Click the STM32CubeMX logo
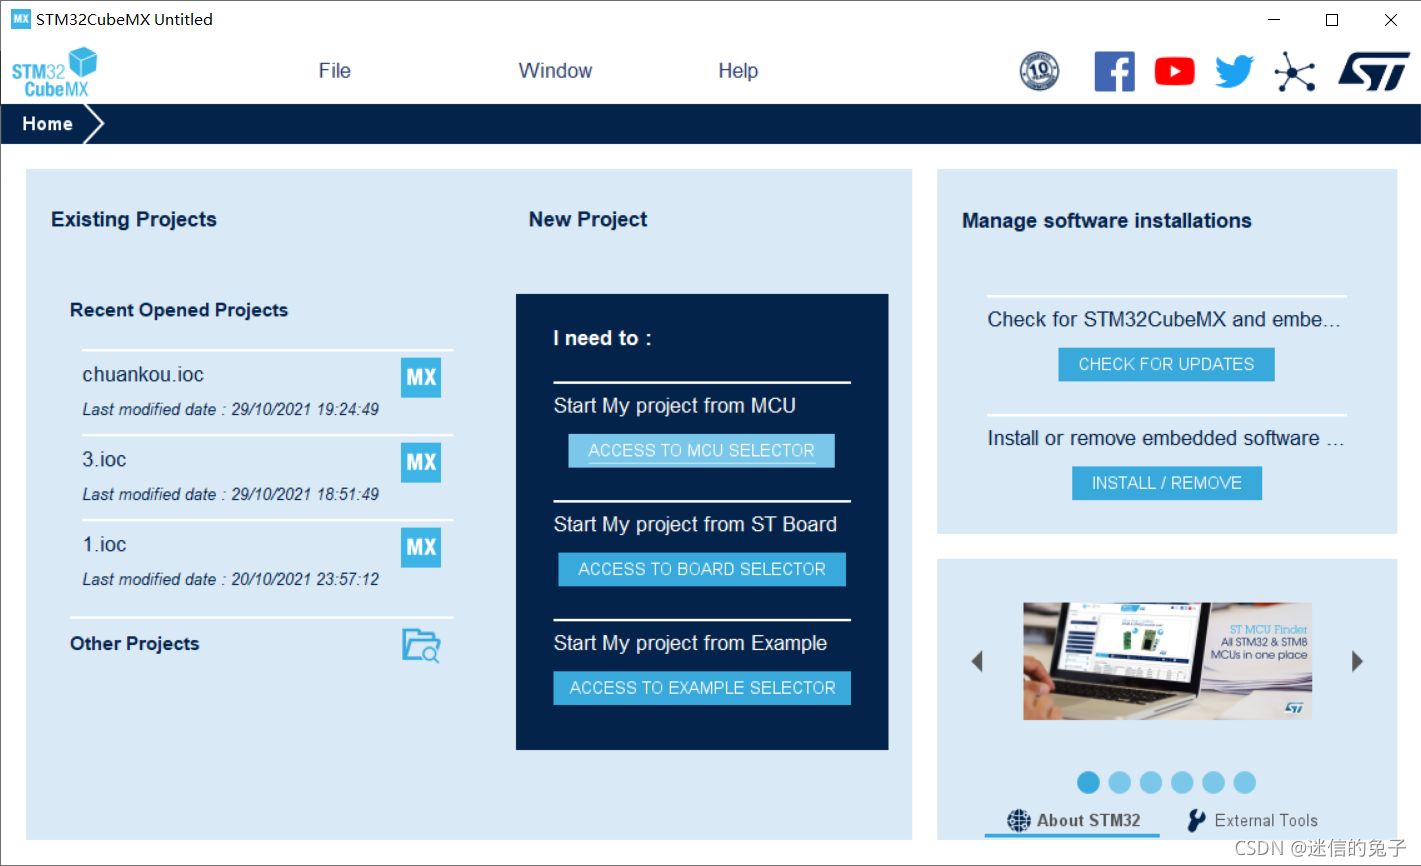This screenshot has height=866, width=1421. [x=54, y=73]
